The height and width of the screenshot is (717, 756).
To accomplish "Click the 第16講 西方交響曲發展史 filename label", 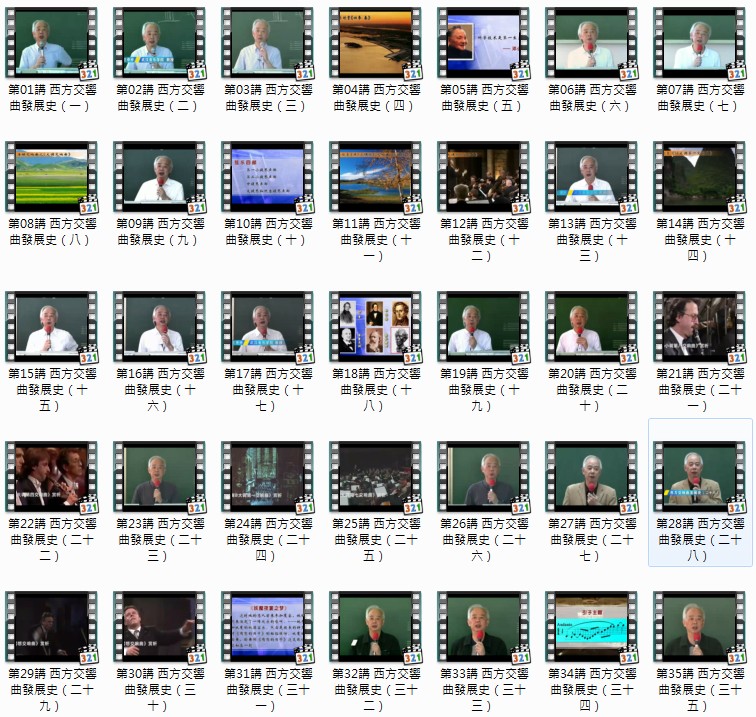I will (x=159, y=389).
